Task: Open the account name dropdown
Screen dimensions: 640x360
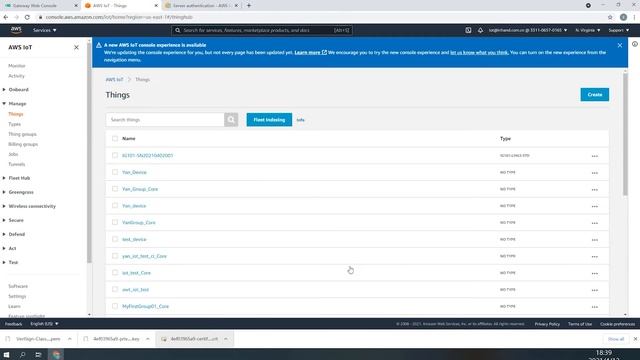Action: [x=528, y=30]
